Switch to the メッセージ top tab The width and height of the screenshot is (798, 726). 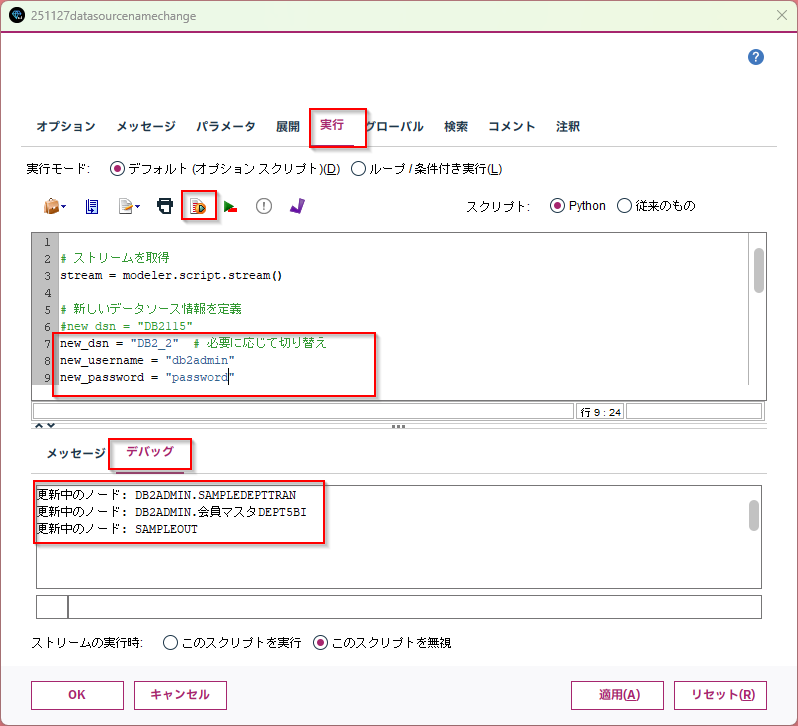[146, 126]
